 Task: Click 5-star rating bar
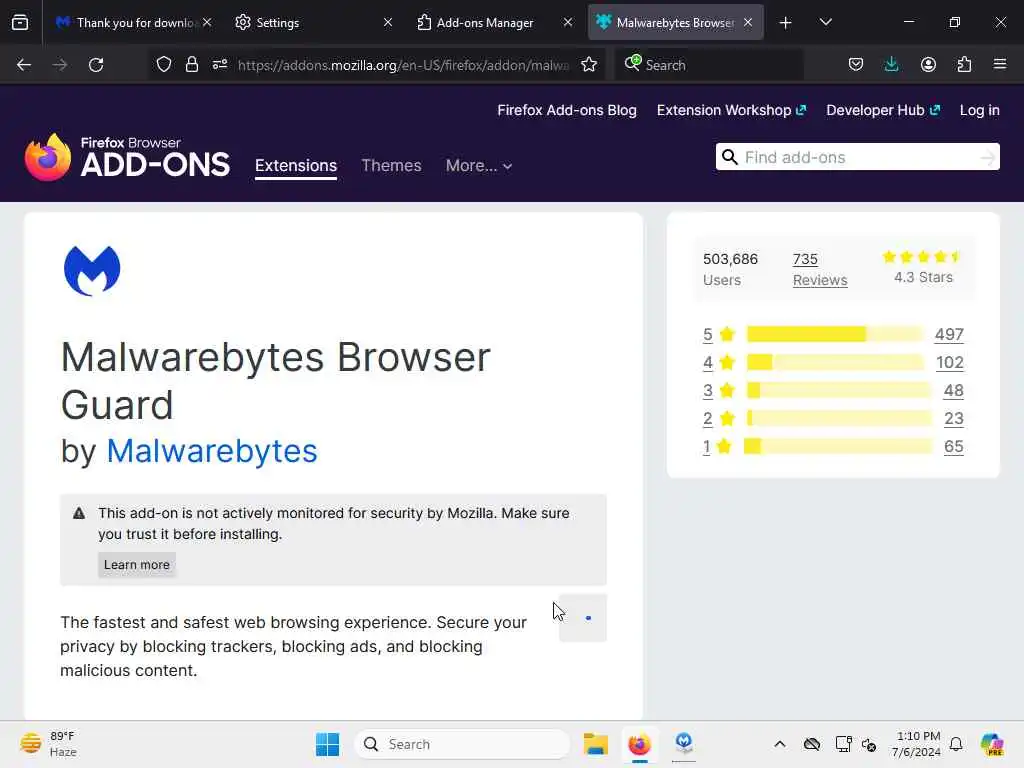(x=835, y=334)
